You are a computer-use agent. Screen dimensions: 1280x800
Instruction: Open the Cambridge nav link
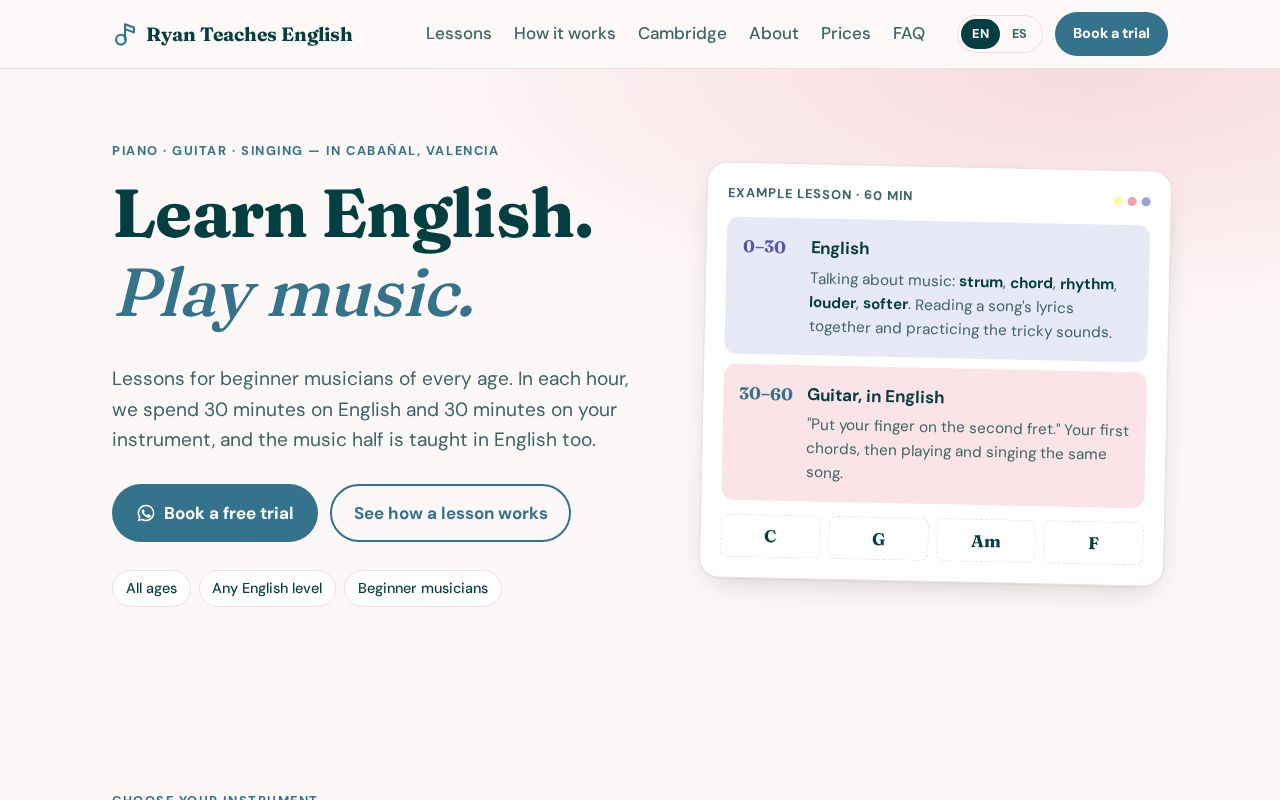click(682, 33)
